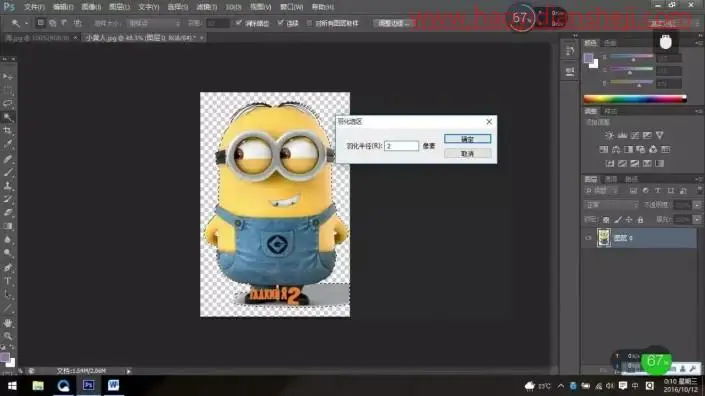Screen dimensions: 705x396
Task: Select the Lasso tool
Action: [x=8, y=103]
